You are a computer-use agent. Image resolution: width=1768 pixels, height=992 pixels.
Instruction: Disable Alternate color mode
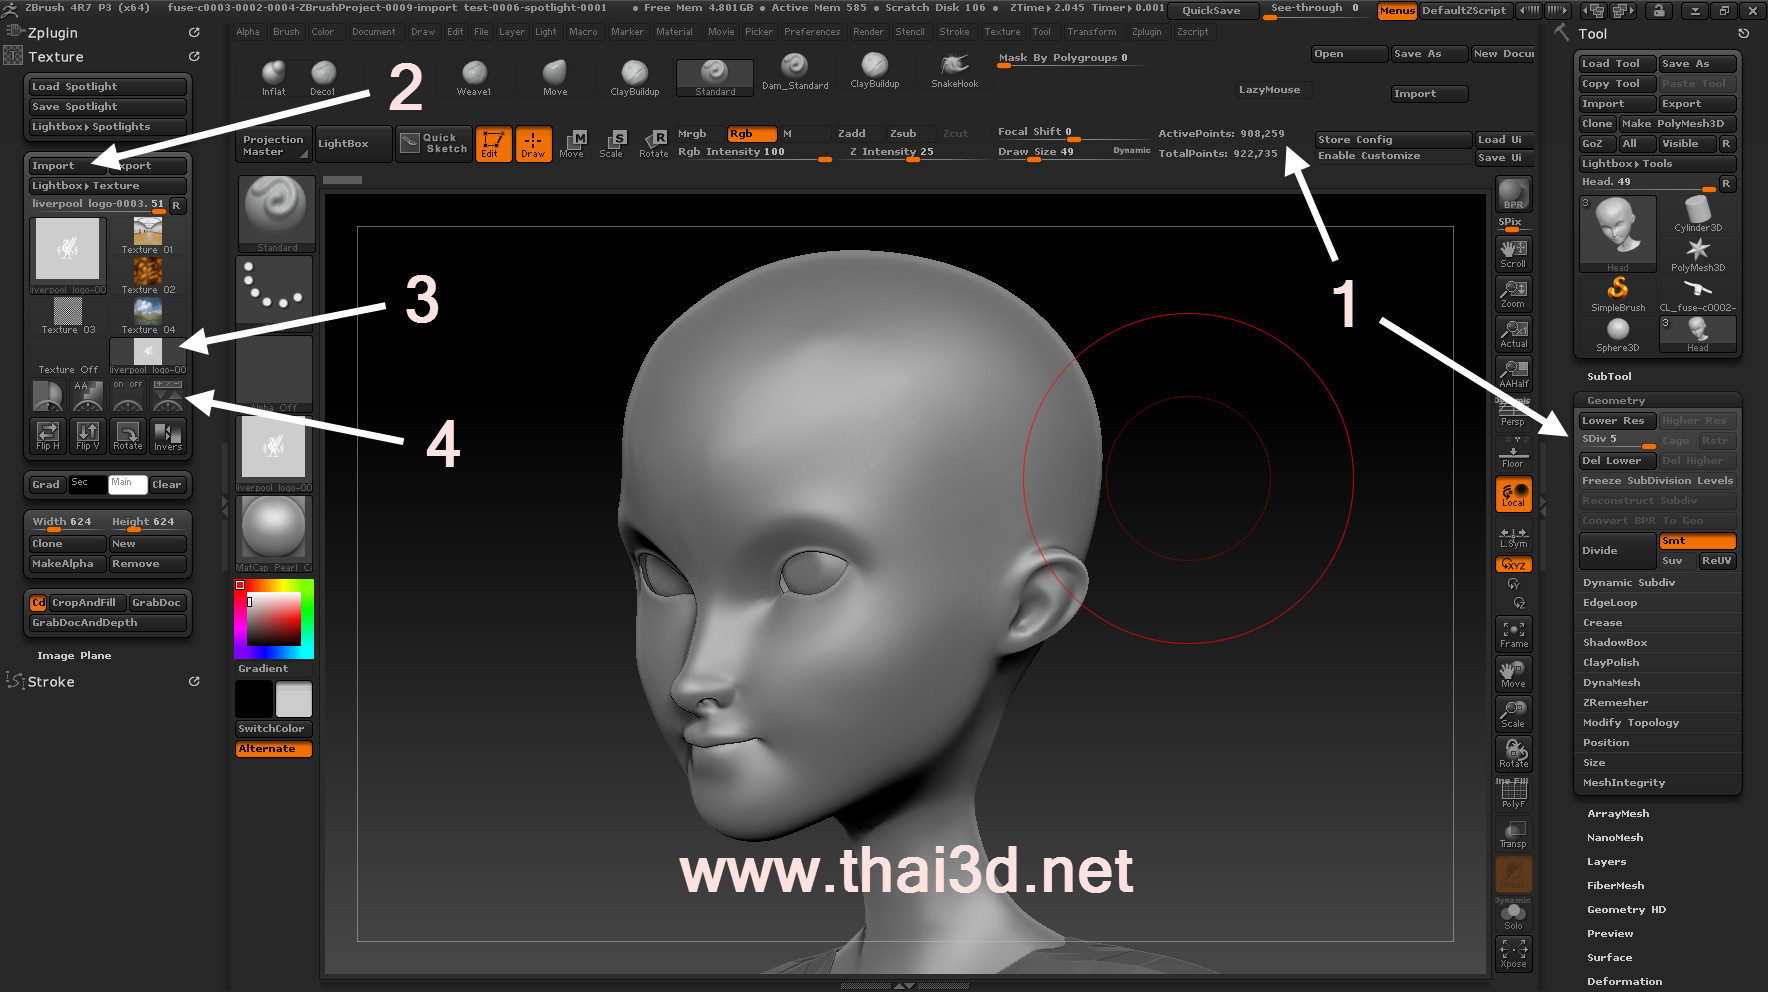(274, 749)
